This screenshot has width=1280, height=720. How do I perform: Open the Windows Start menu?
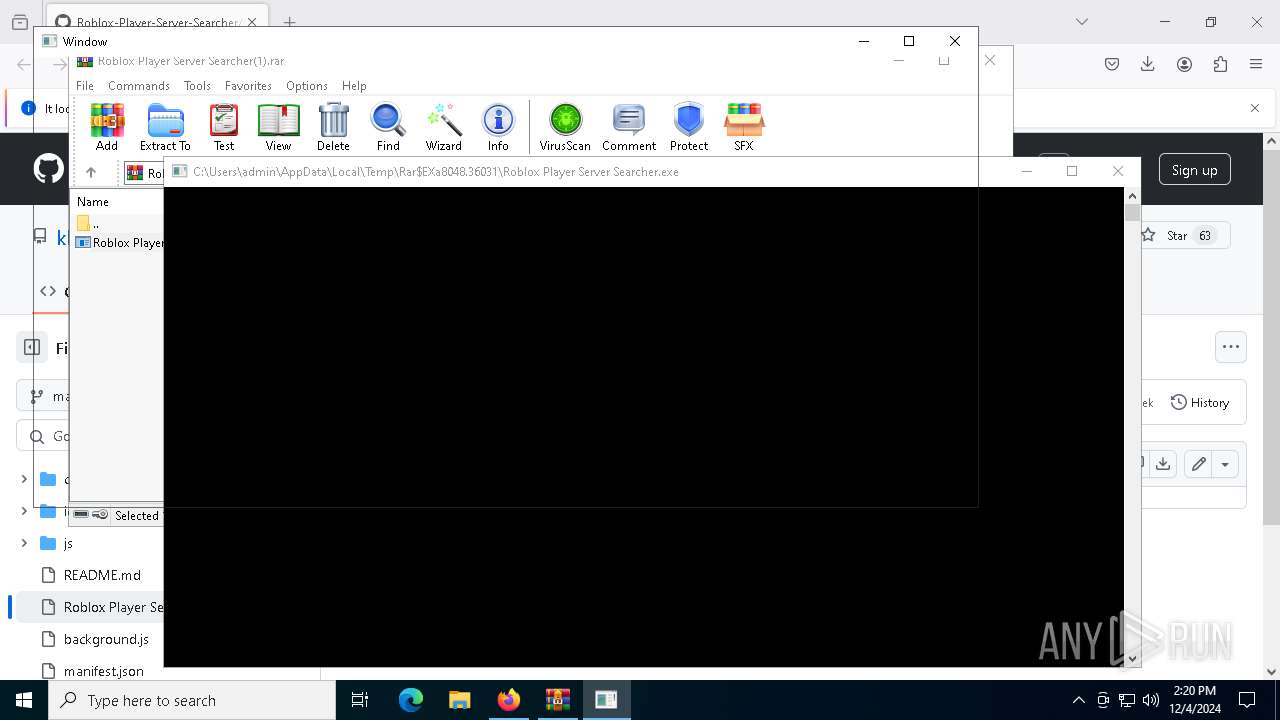click(x=24, y=700)
